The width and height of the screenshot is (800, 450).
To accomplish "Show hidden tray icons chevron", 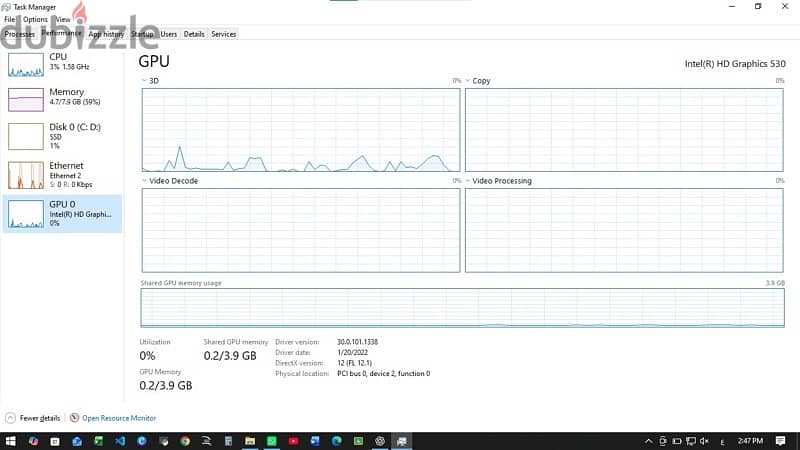I will pos(648,441).
